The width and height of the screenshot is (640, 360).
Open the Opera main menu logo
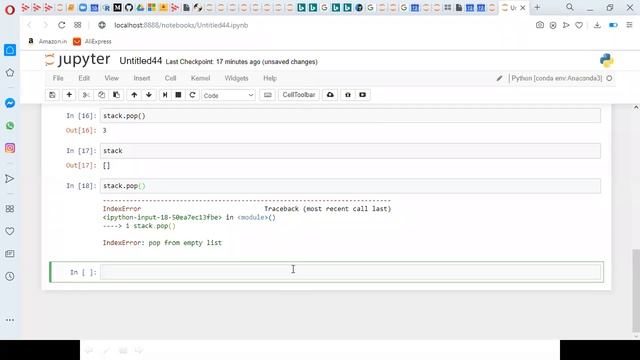[10, 9]
